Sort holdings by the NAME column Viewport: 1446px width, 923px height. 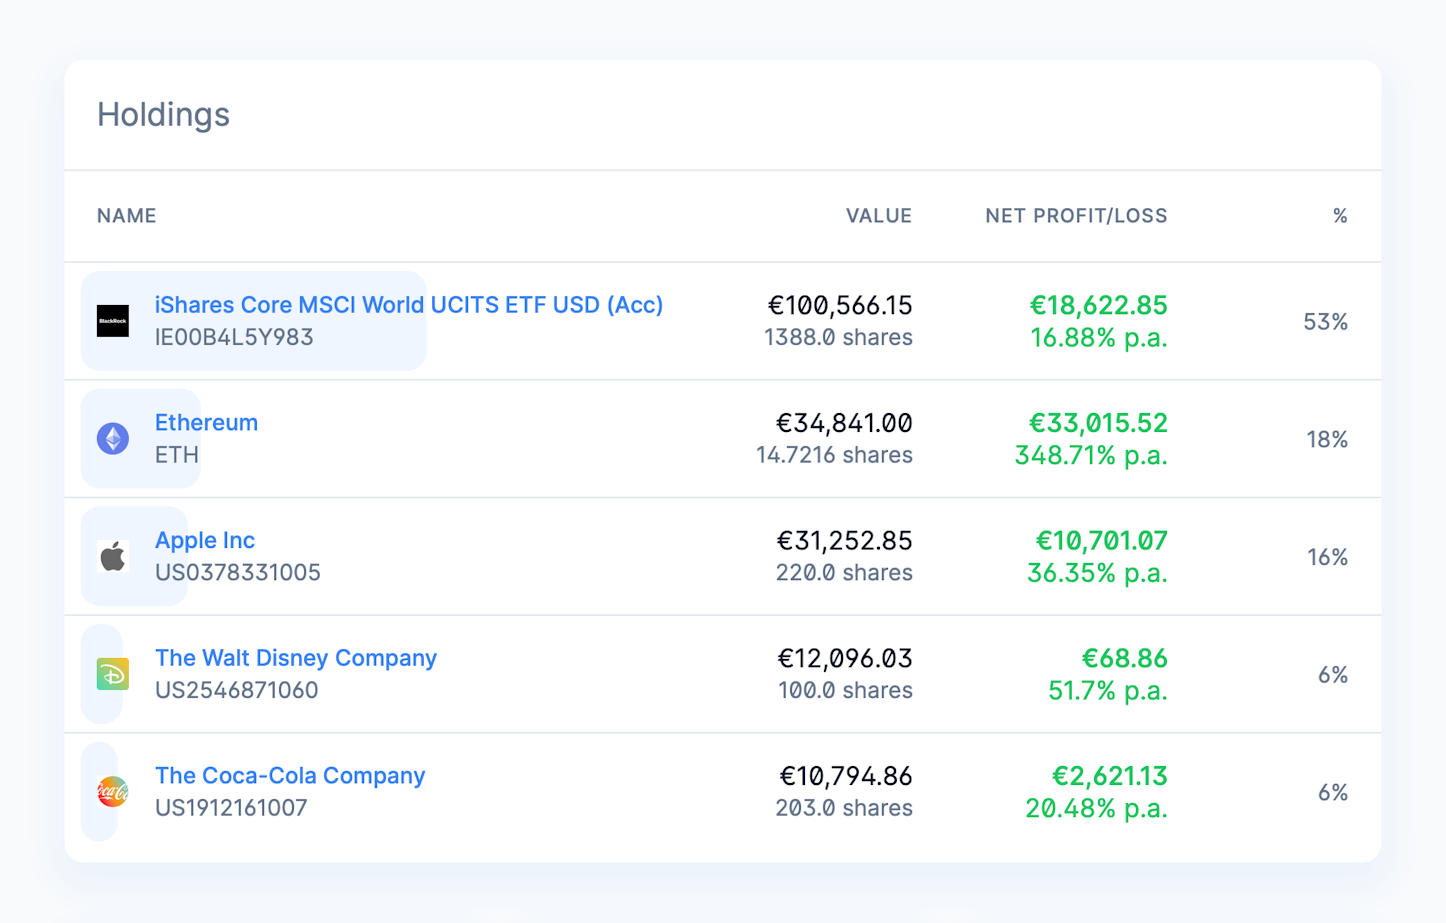pyautogui.click(x=126, y=215)
